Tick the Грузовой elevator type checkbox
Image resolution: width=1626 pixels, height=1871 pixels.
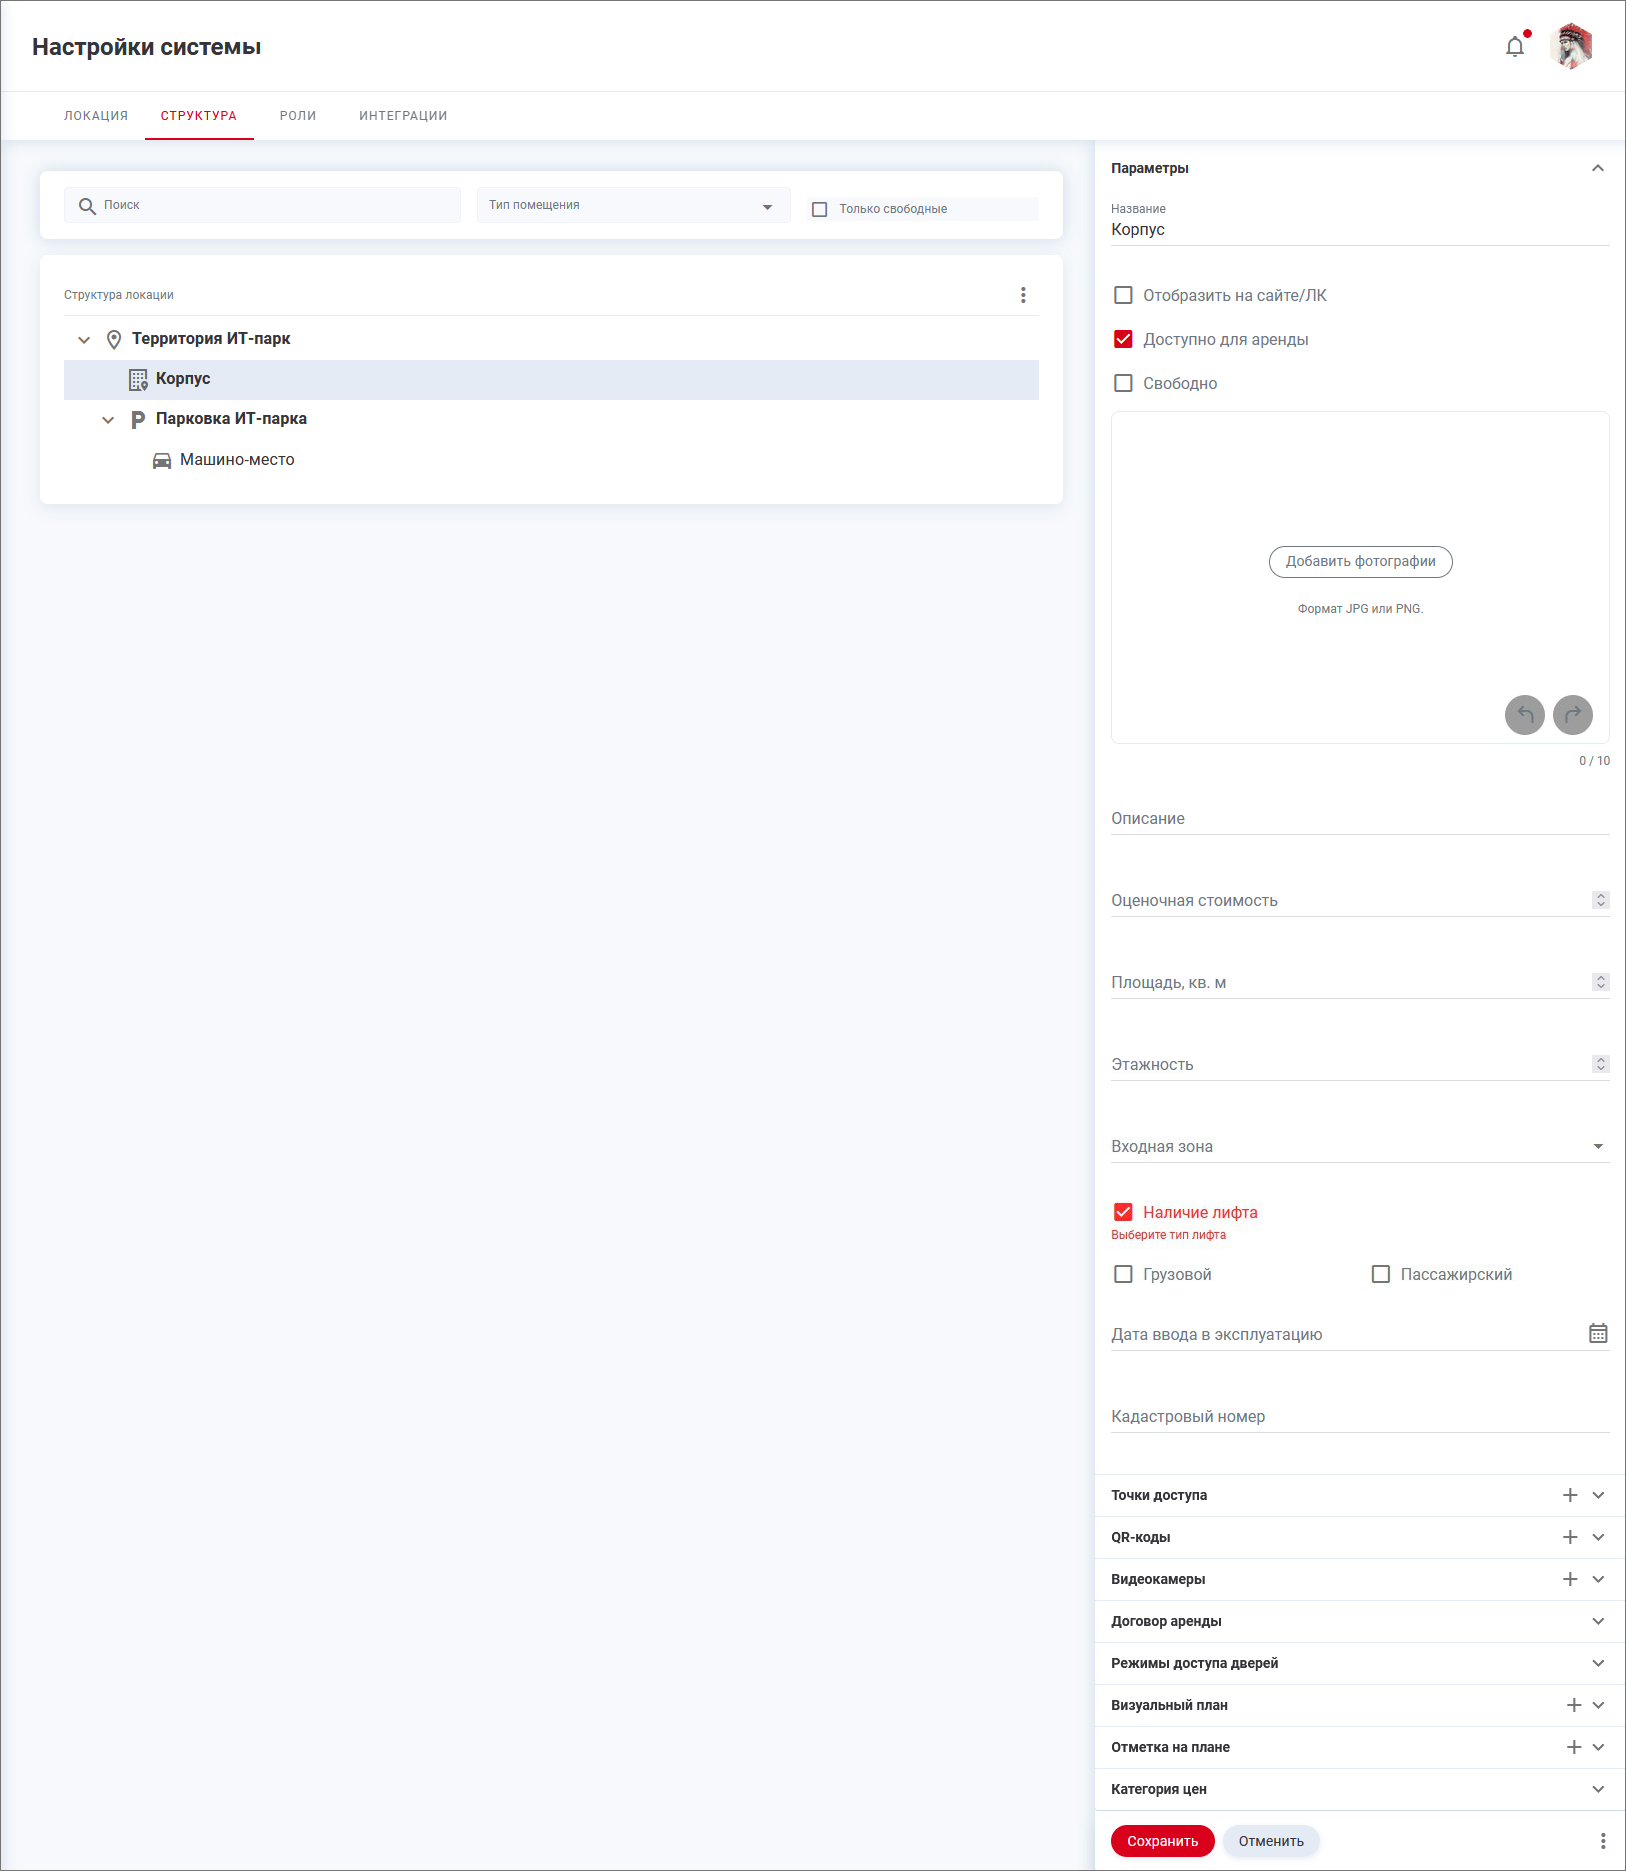tap(1123, 1274)
